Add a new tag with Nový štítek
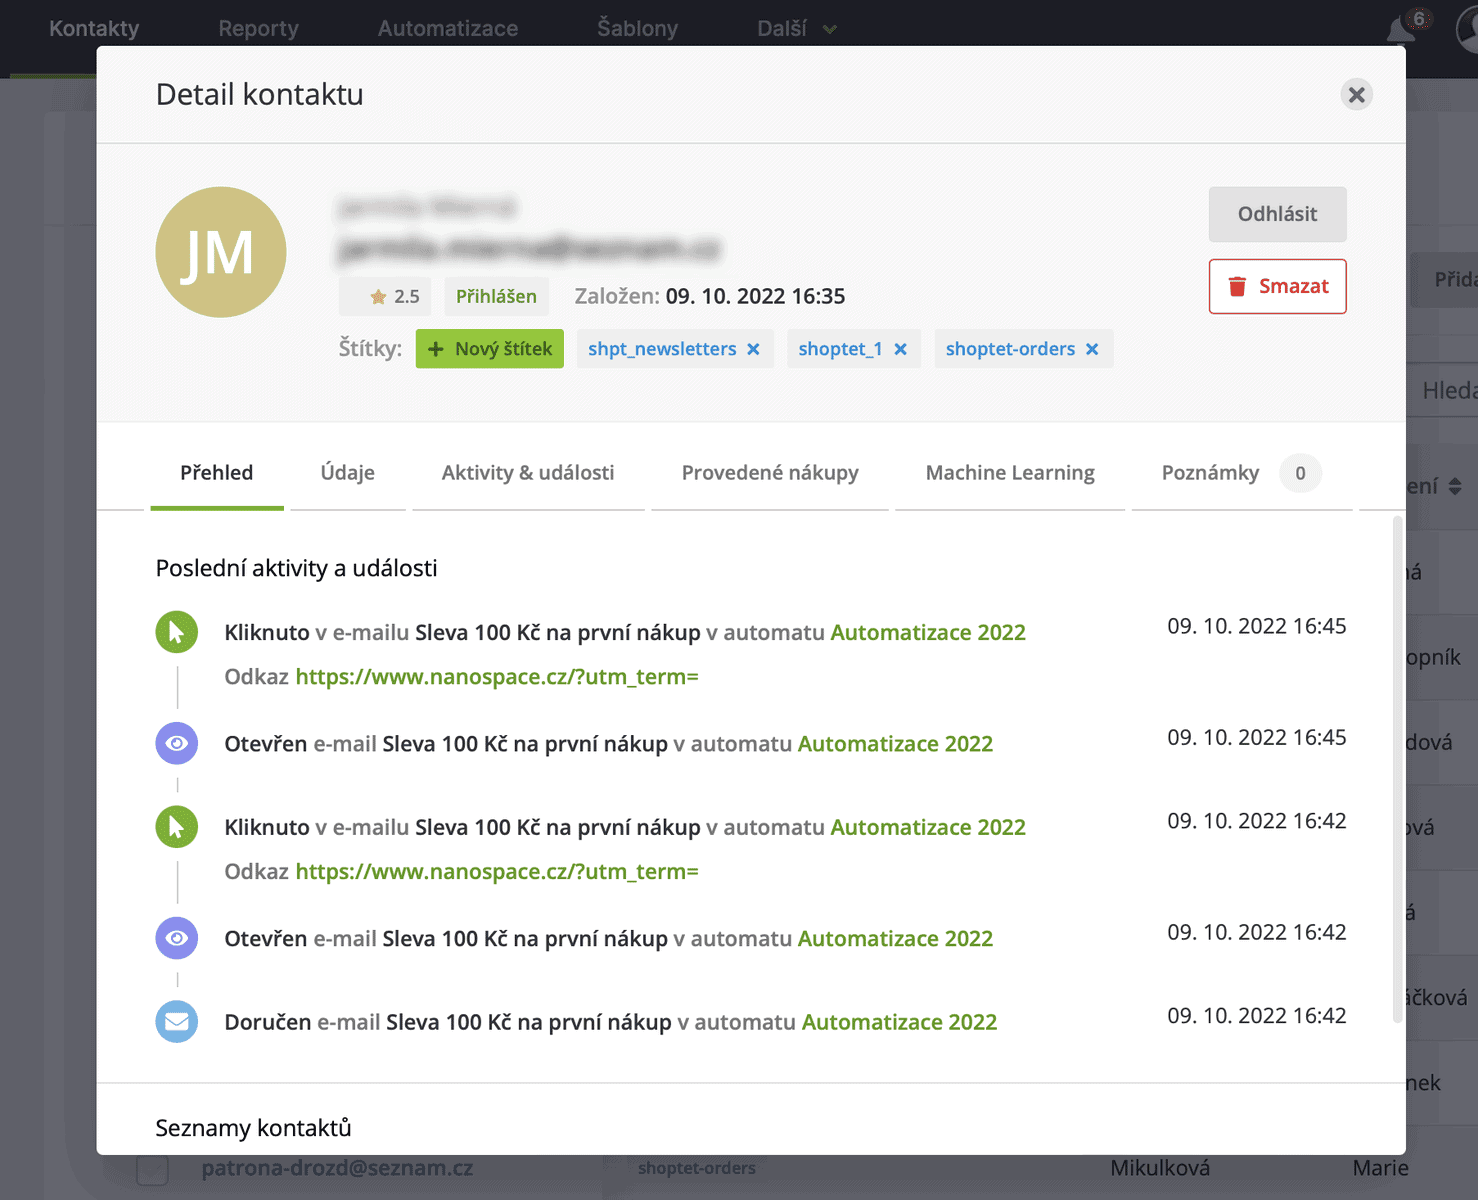Screen dimensions: 1478x1200 (x=490, y=349)
